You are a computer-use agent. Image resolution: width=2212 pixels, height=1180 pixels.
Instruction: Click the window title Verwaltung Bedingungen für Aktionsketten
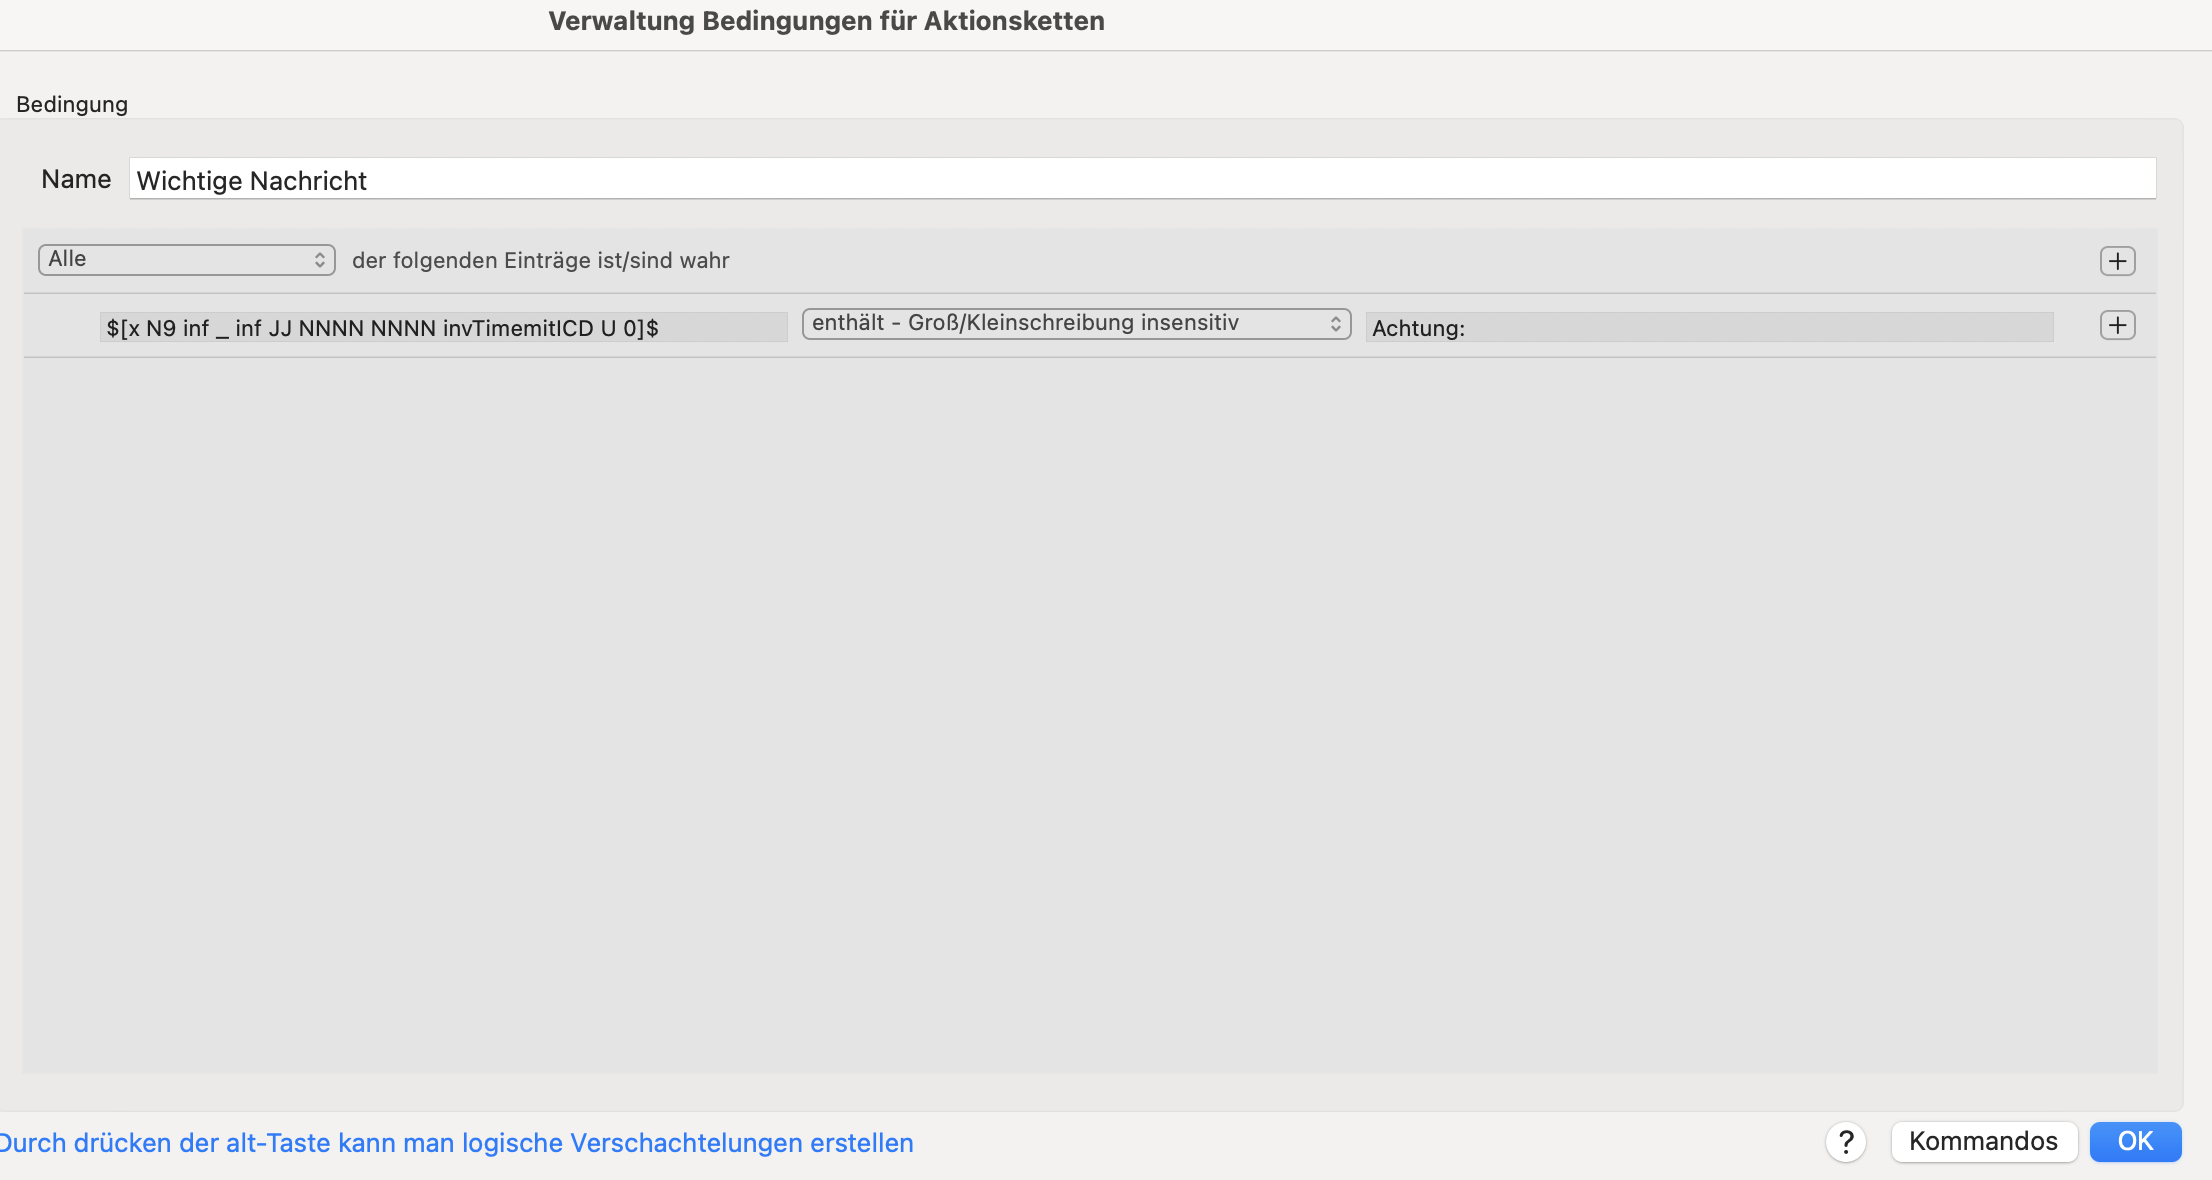(826, 21)
